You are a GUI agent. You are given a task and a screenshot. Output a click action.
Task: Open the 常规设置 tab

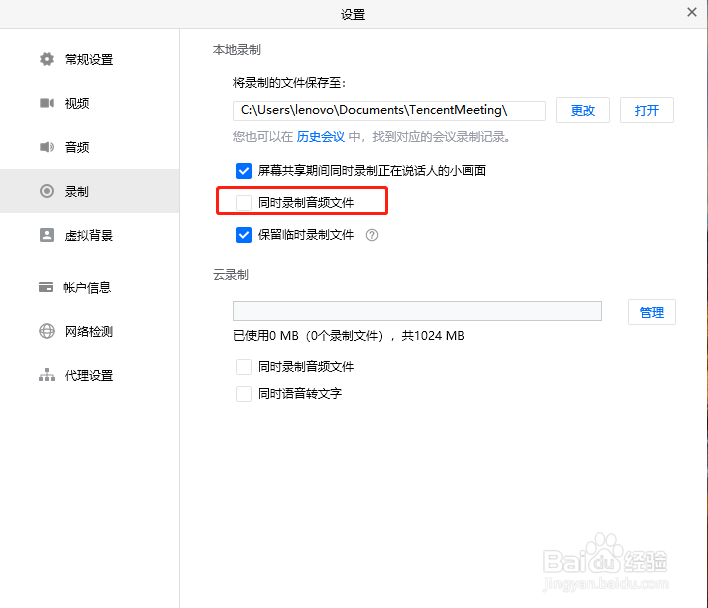89,59
